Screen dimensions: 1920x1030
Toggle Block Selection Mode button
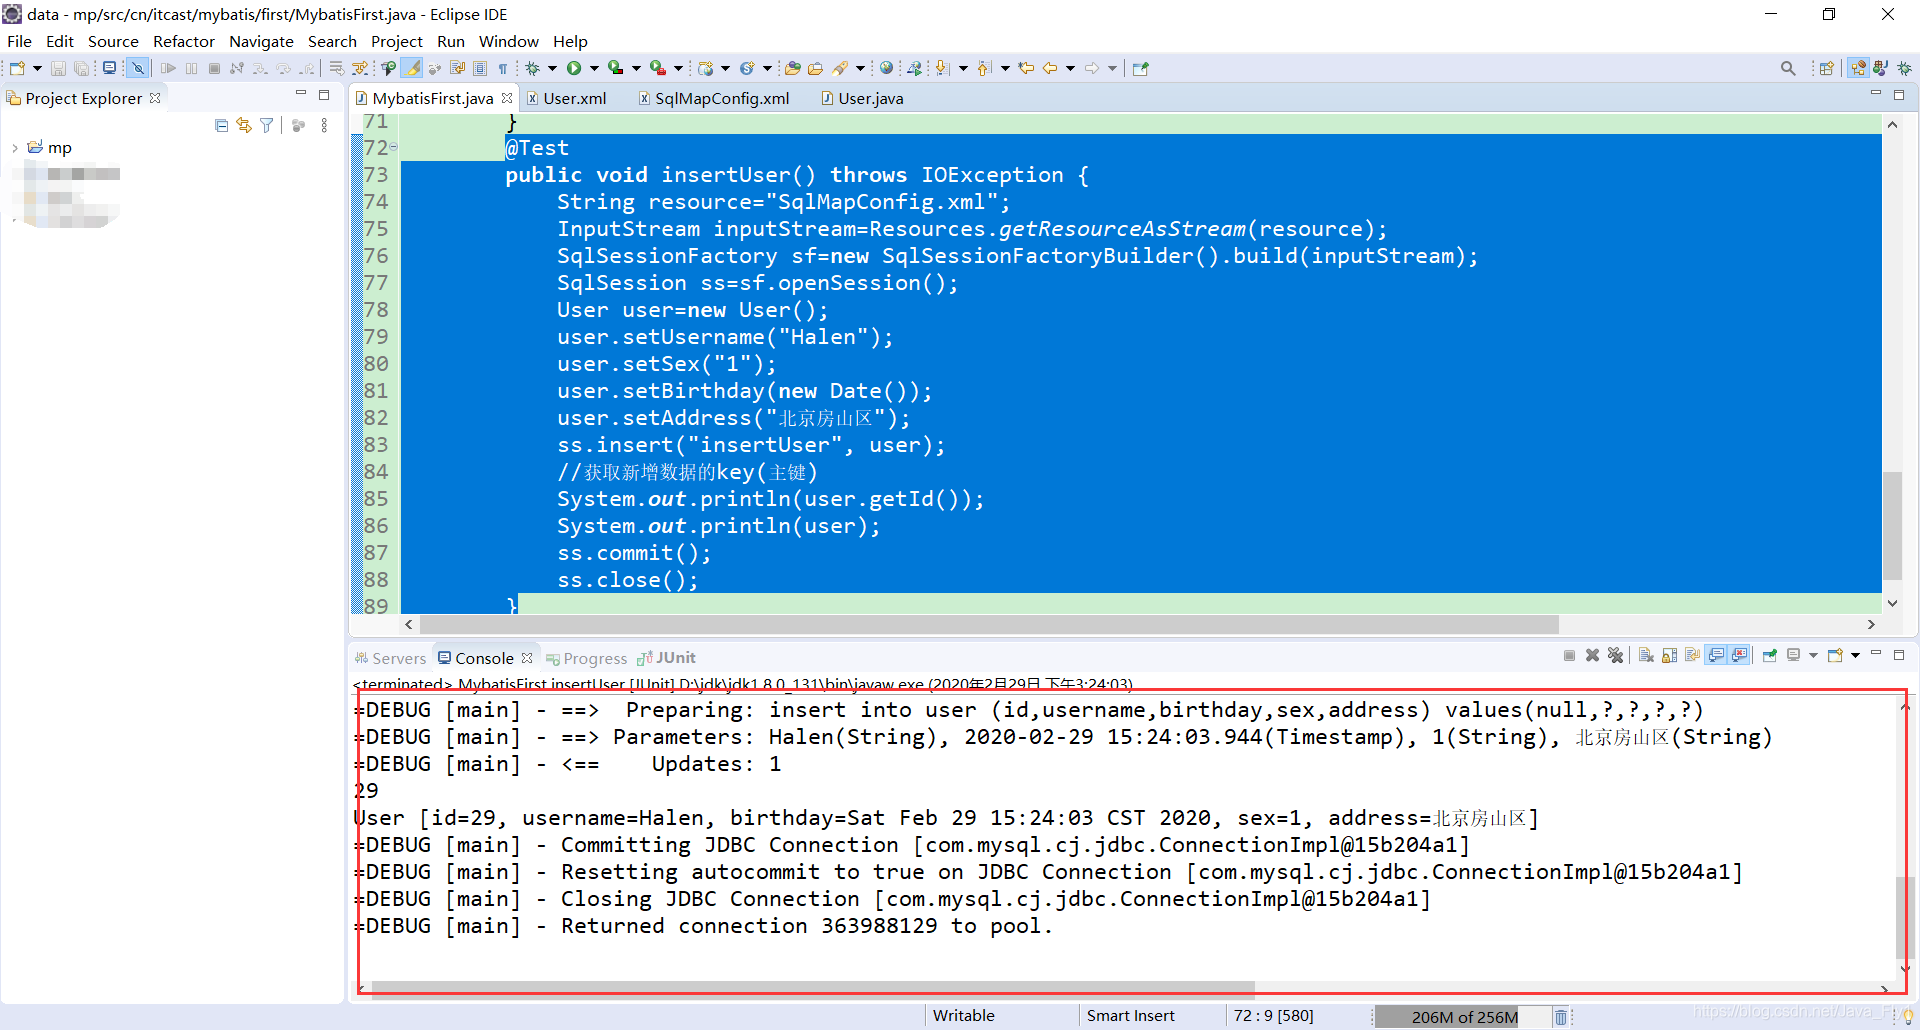point(480,68)
